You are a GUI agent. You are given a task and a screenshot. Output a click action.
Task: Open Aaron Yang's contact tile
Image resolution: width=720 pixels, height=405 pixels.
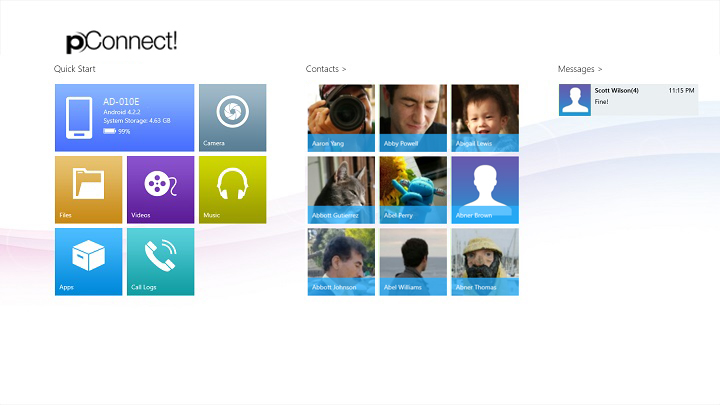[341, 118]
